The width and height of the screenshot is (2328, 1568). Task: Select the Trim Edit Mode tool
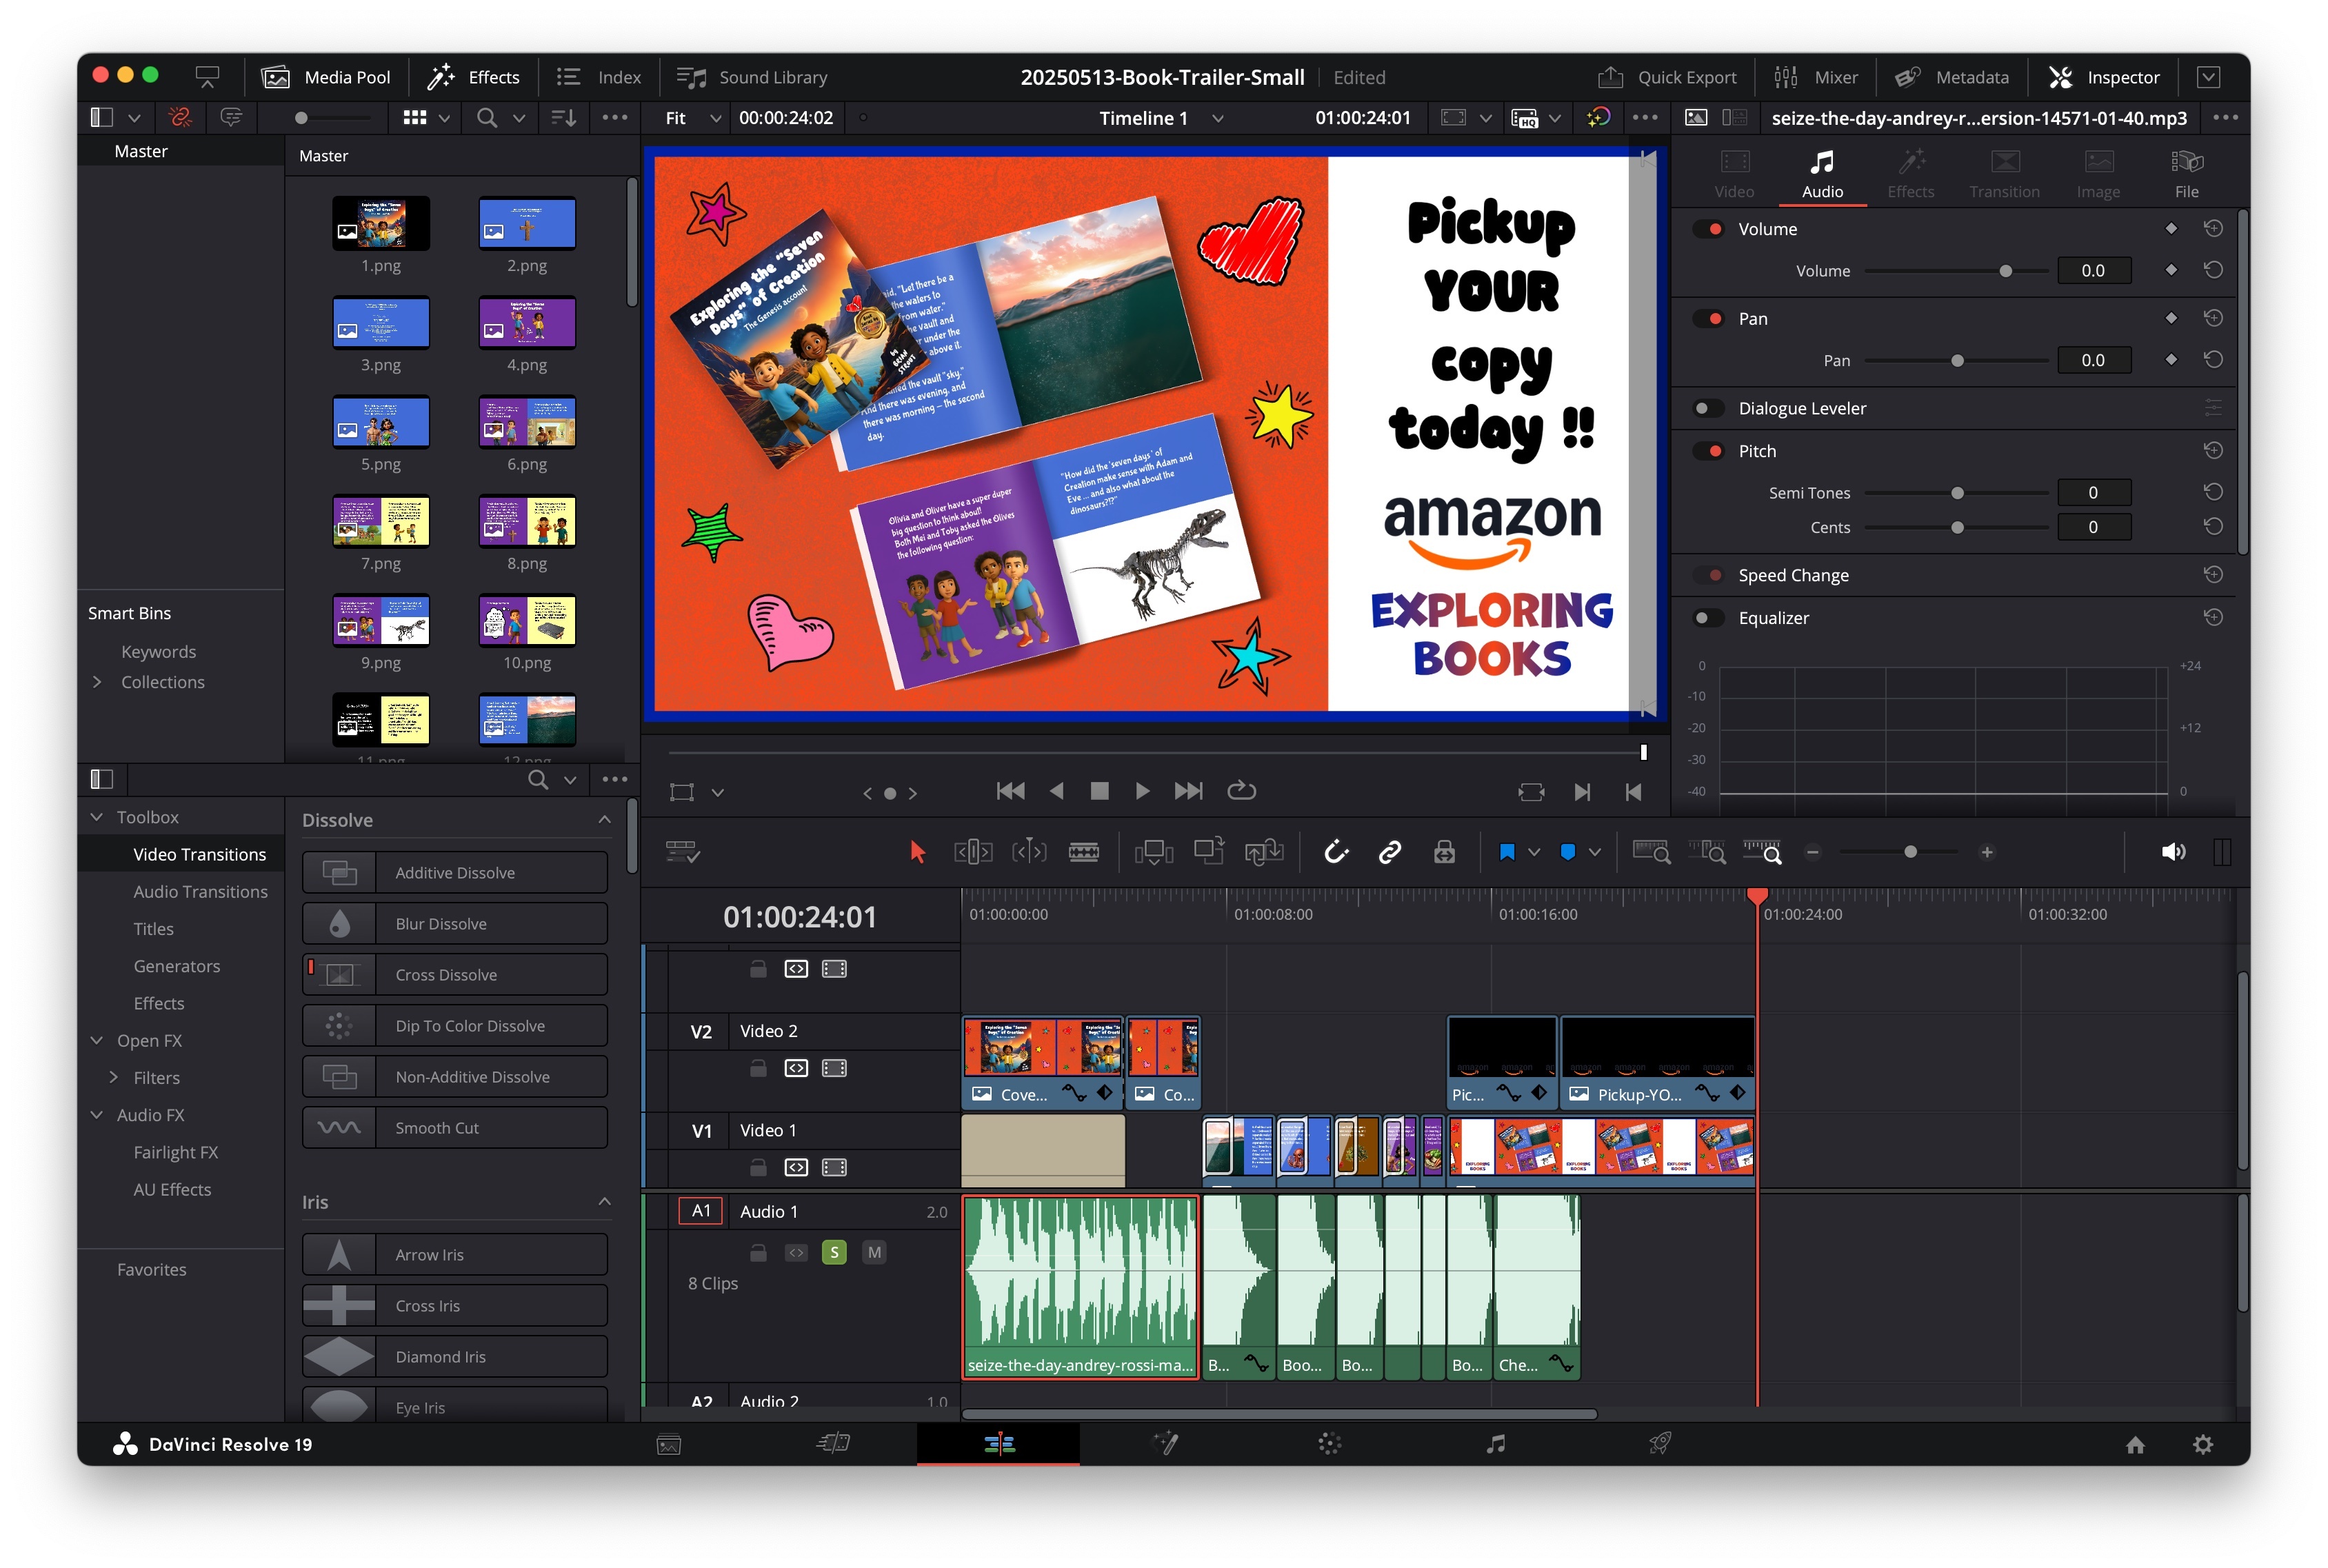click(973, 852)
